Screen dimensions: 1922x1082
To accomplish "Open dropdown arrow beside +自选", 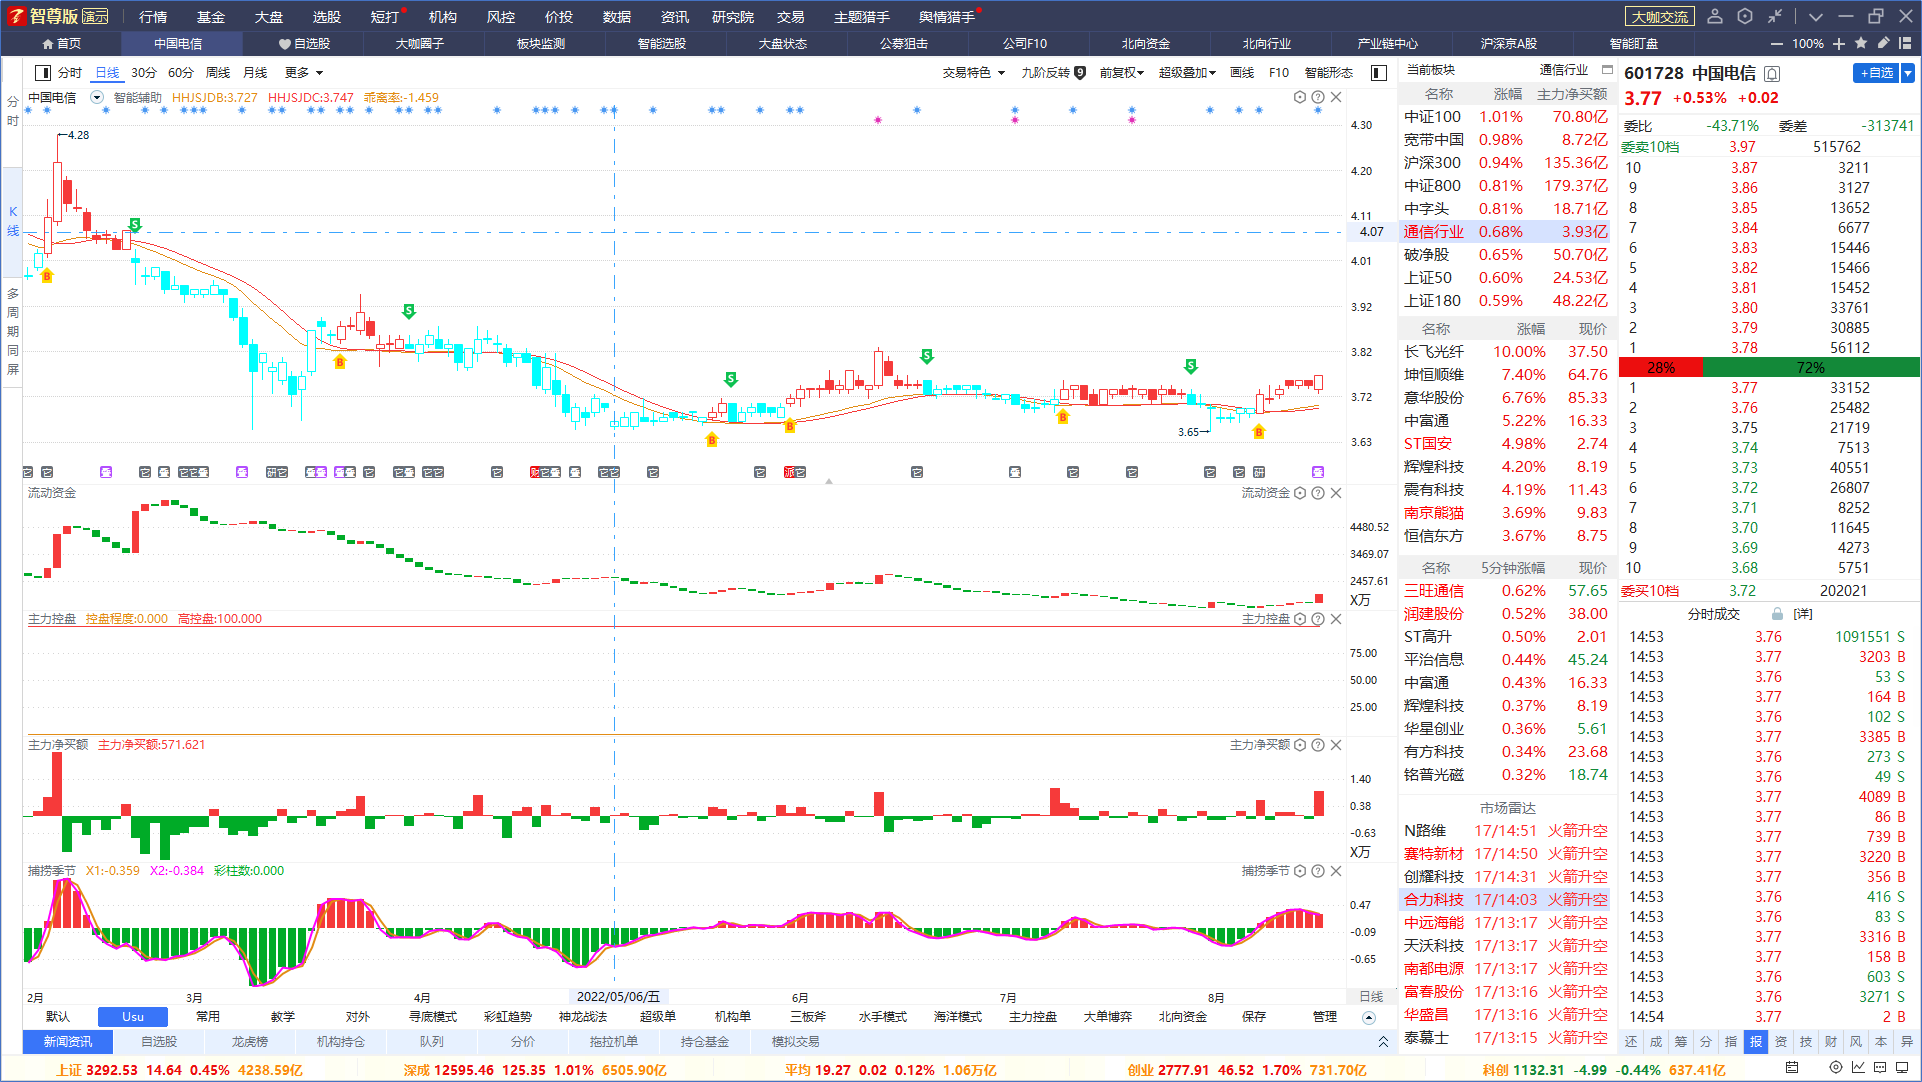I will [1908, 73].
